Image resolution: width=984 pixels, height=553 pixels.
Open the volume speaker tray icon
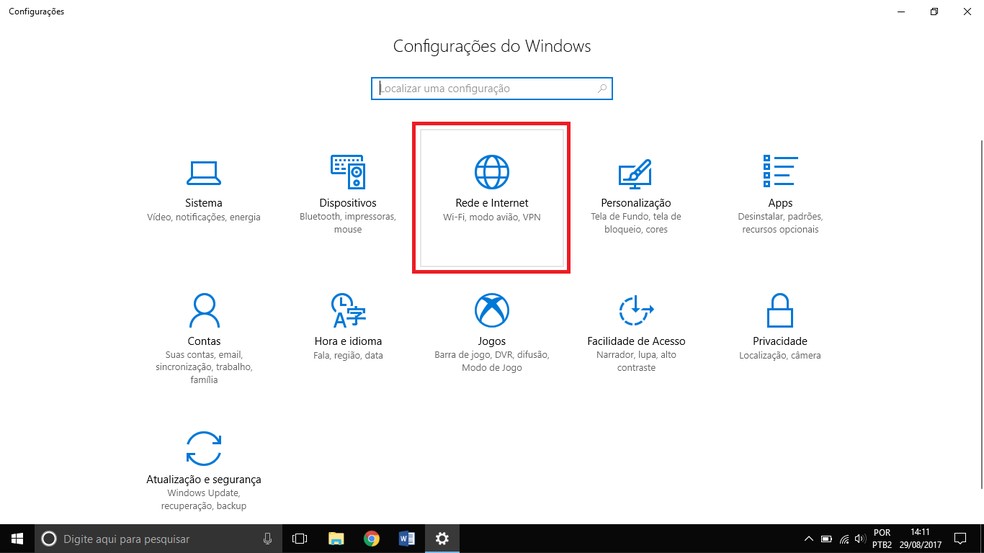coord(860,539)
